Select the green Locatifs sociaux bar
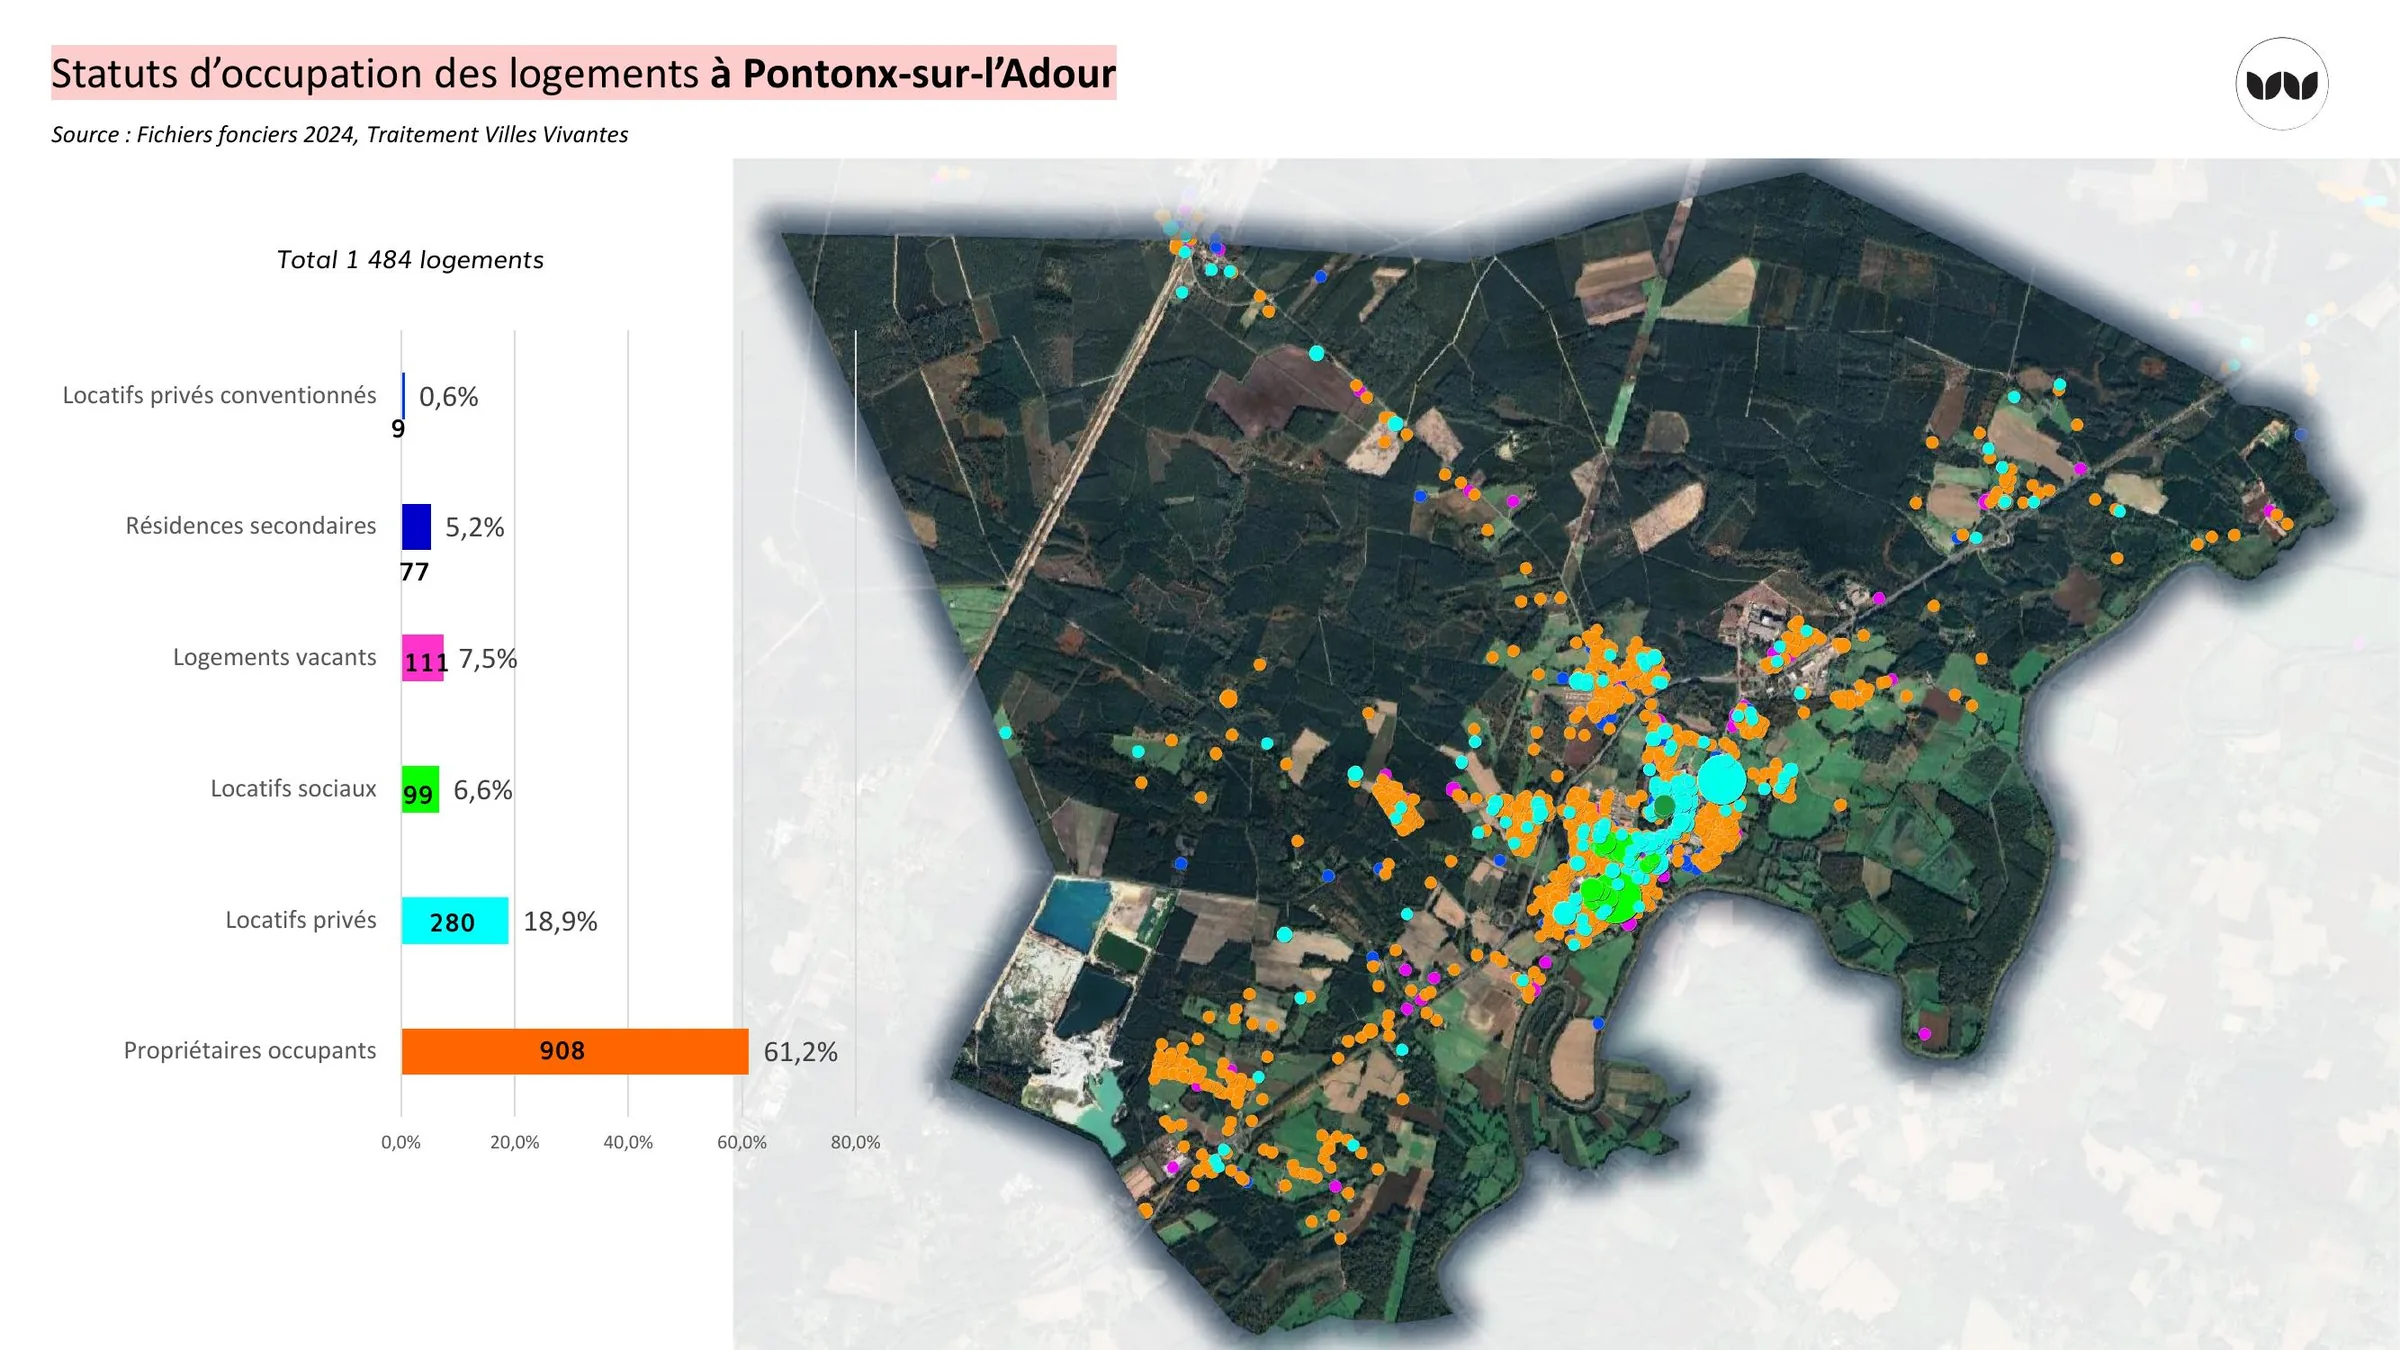 point(420,789)
